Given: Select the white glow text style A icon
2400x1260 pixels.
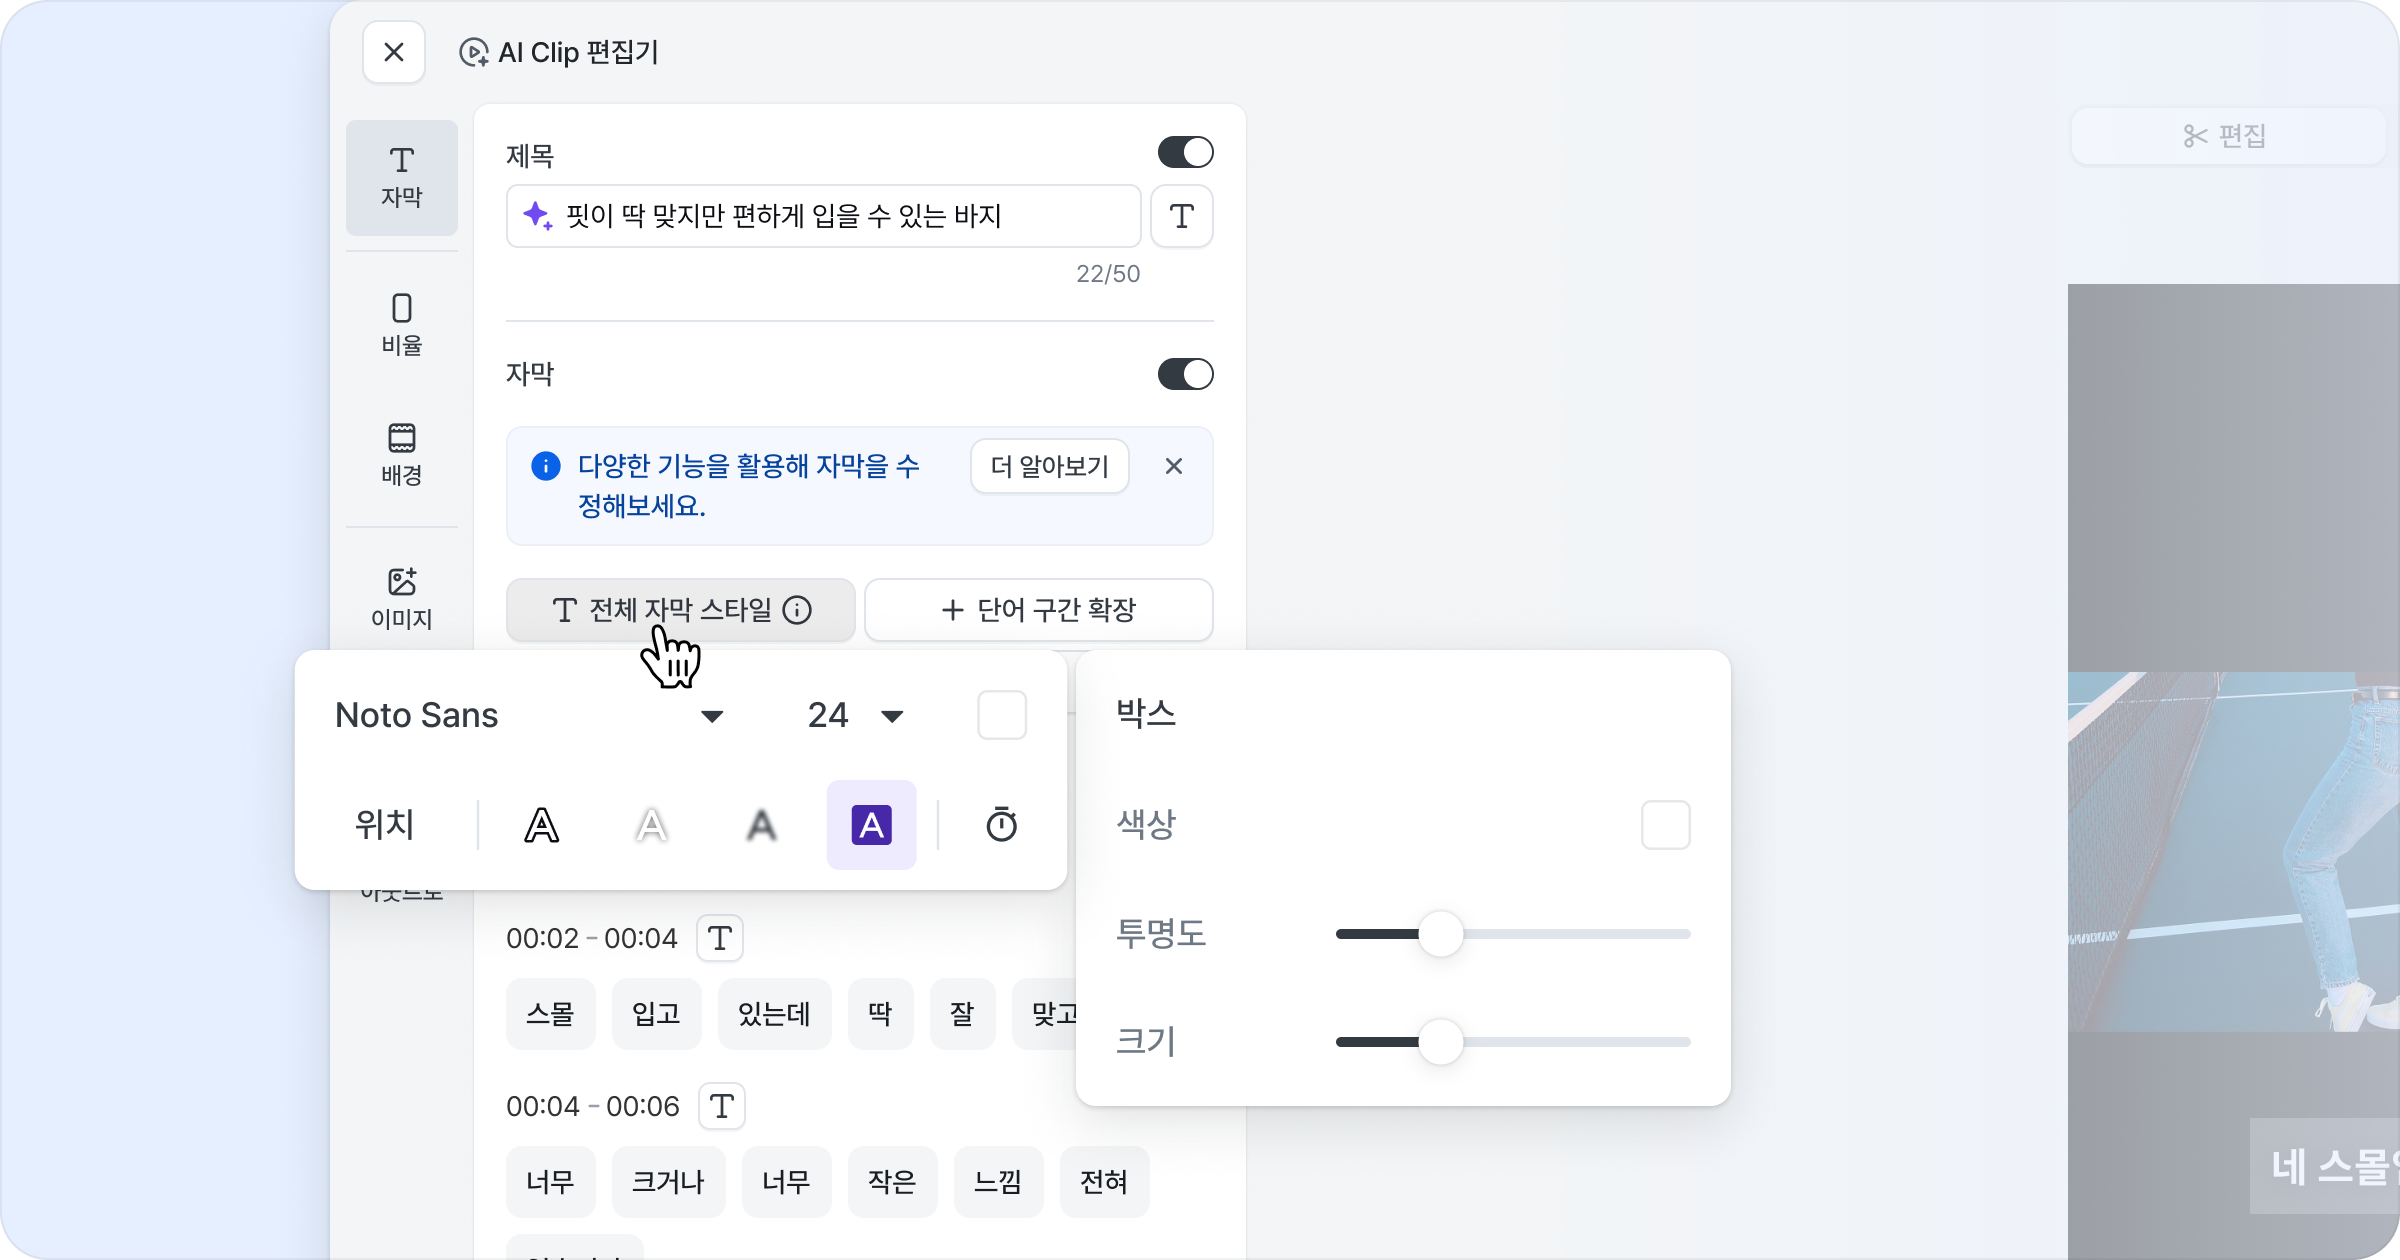Looking at the screenshot, I should (x=652, y=825).
